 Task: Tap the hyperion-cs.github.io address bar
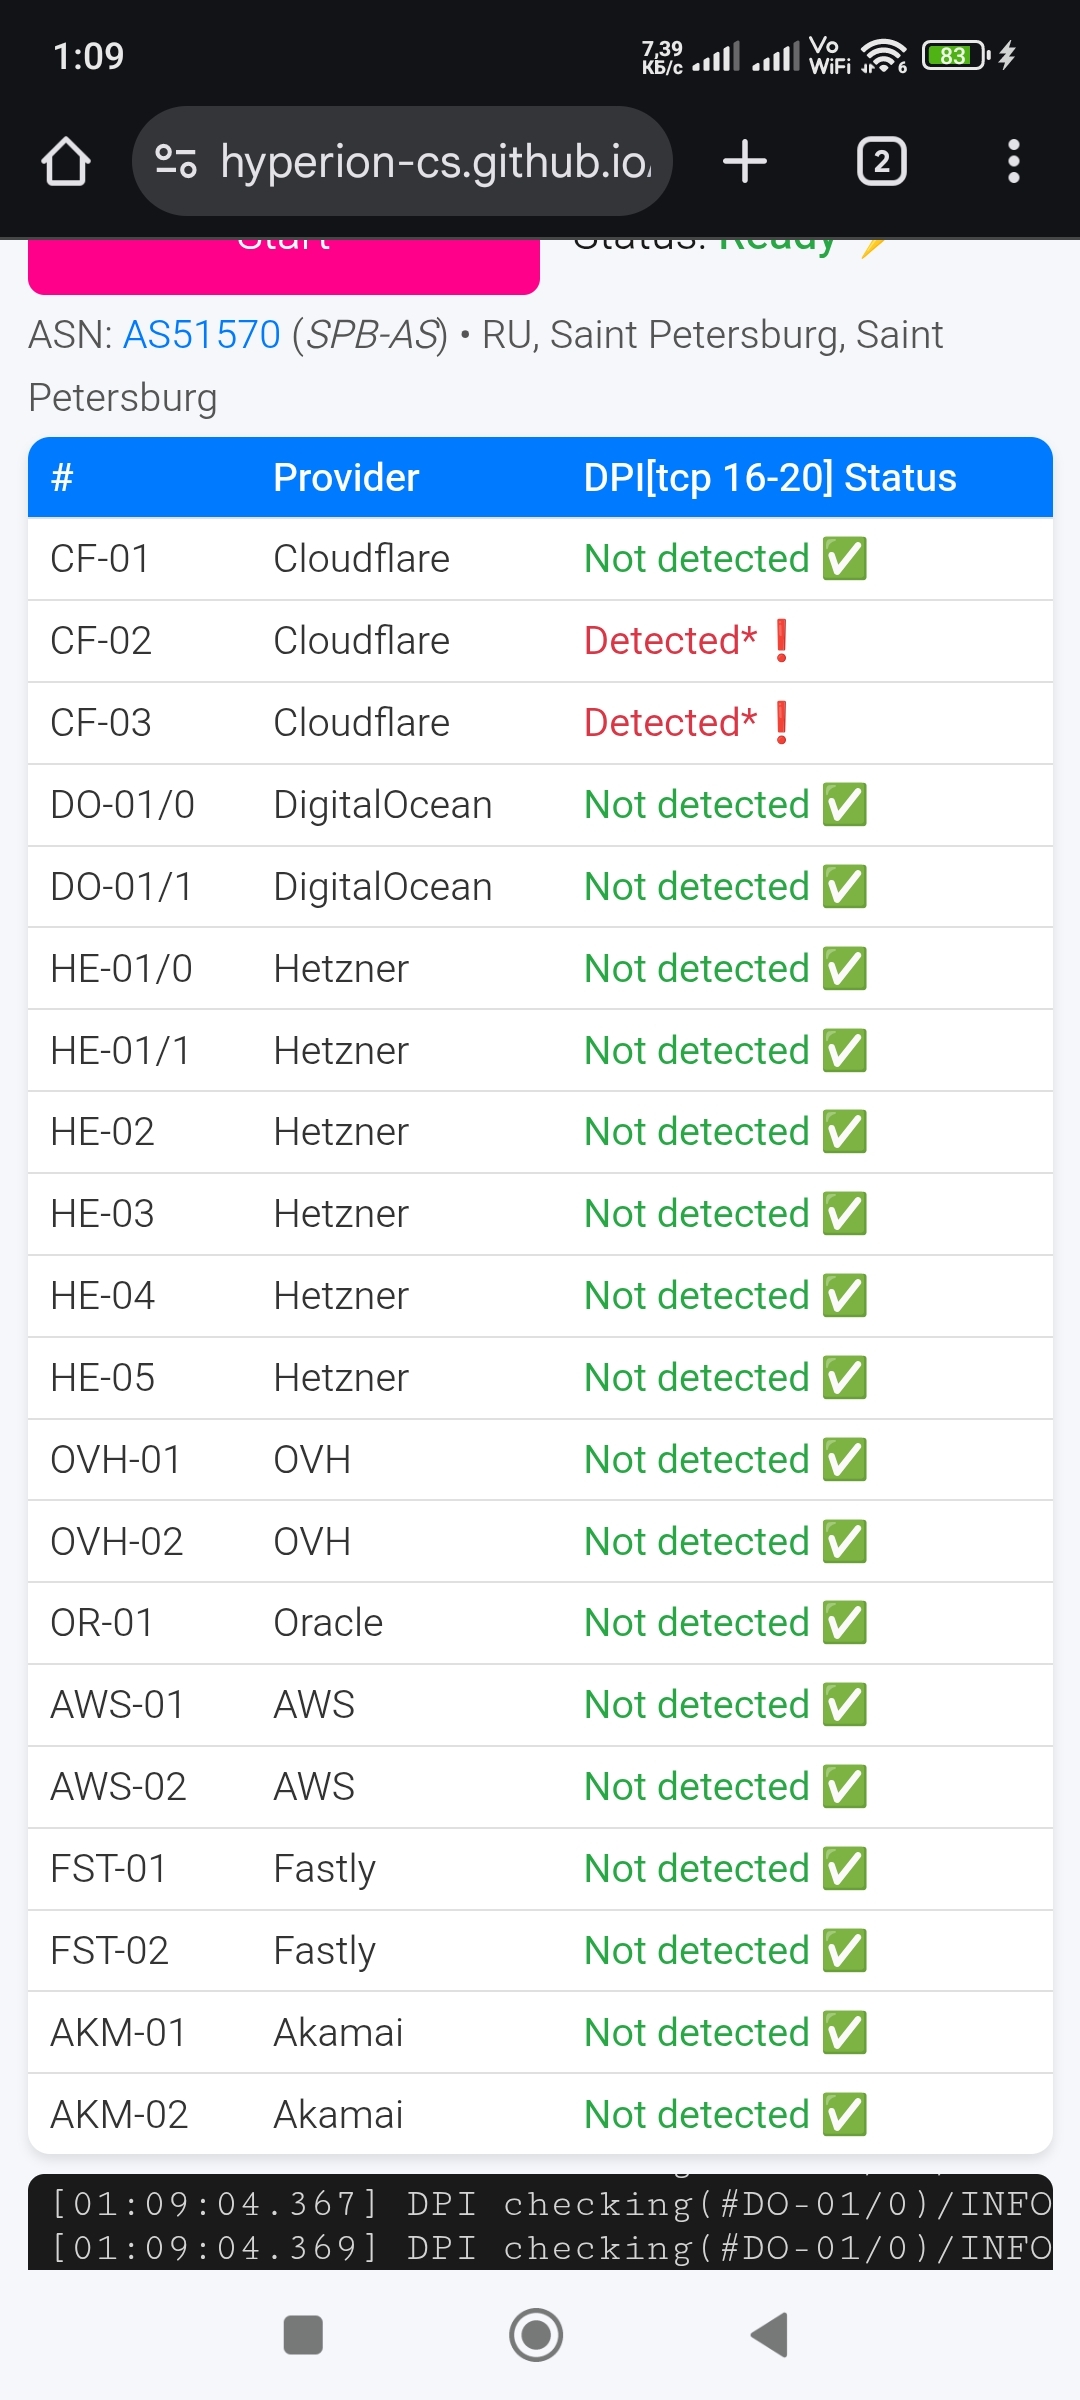[x=435, y=161]
